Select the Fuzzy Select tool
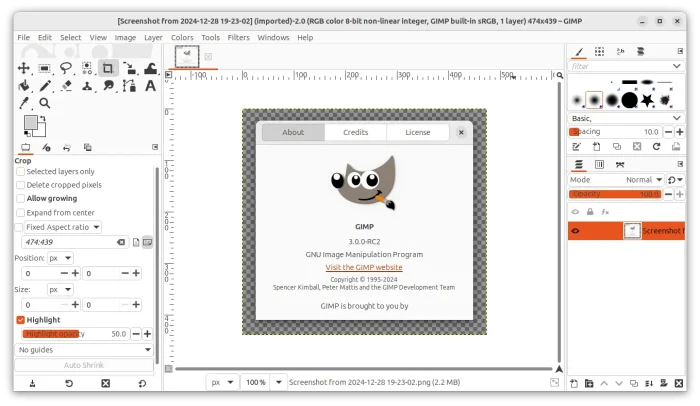Viewport: 700px width, 406px height. tap(87, 68)
